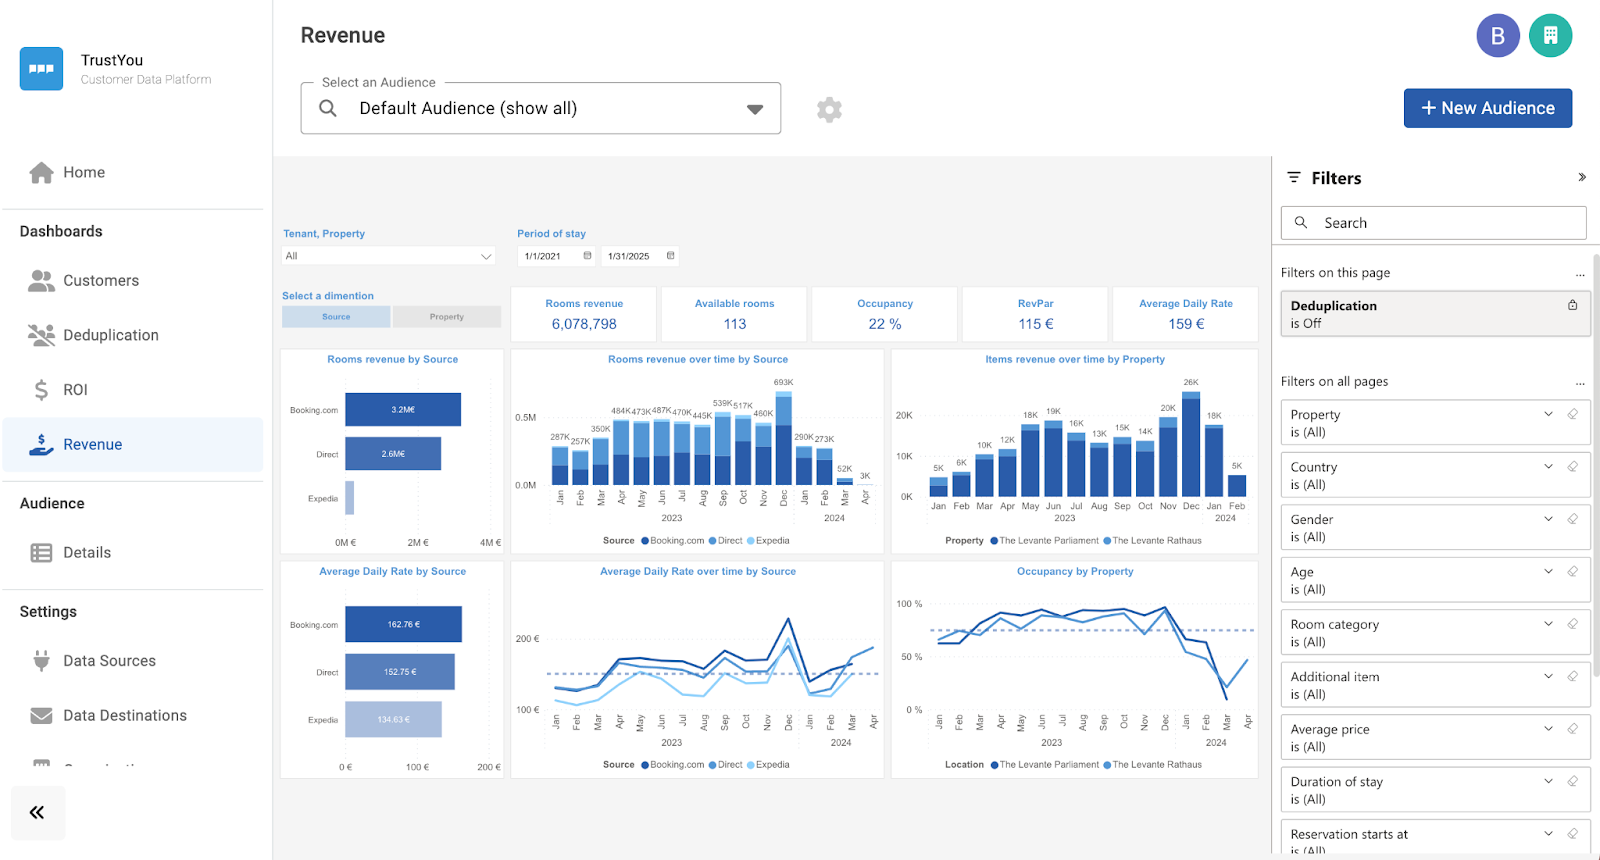This screenshot has width=1600, height=860.
Task: Open the user profile avatar B
Action: (1497, 36)
